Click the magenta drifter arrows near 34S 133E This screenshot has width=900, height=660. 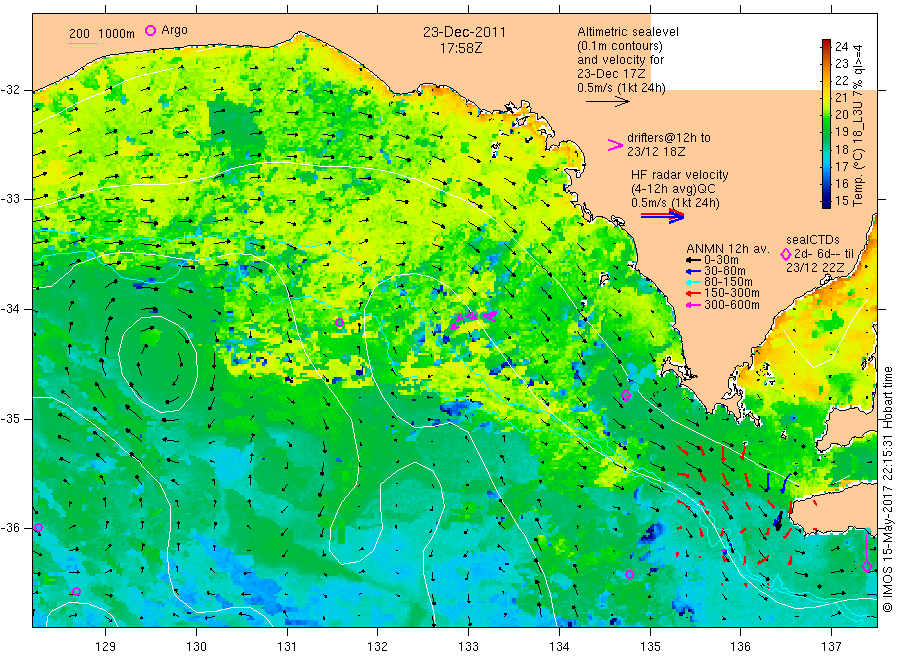coord(474,319)
